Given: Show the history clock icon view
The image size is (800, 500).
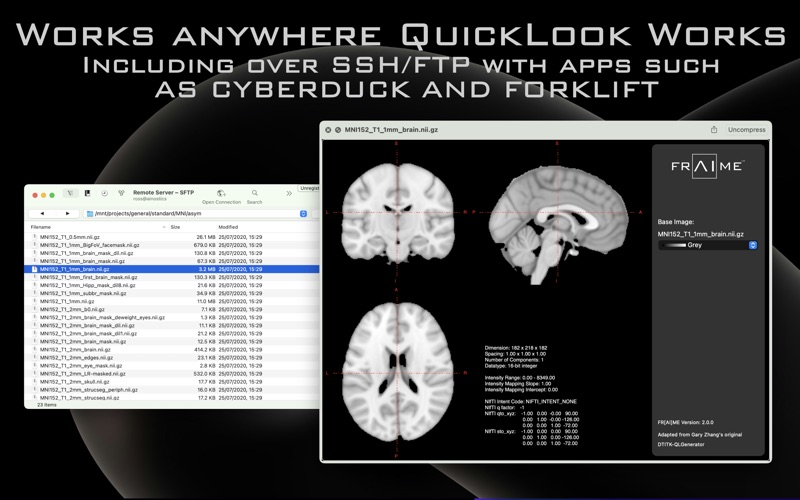Looking at the screenshot, I should (x=104, y=193).
